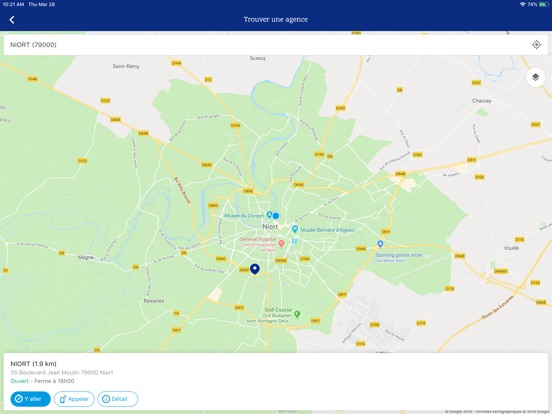Tap the Saint-Rémy town label
The height and width of the screenshot is (414, 552).
click(x=126, y=66)
